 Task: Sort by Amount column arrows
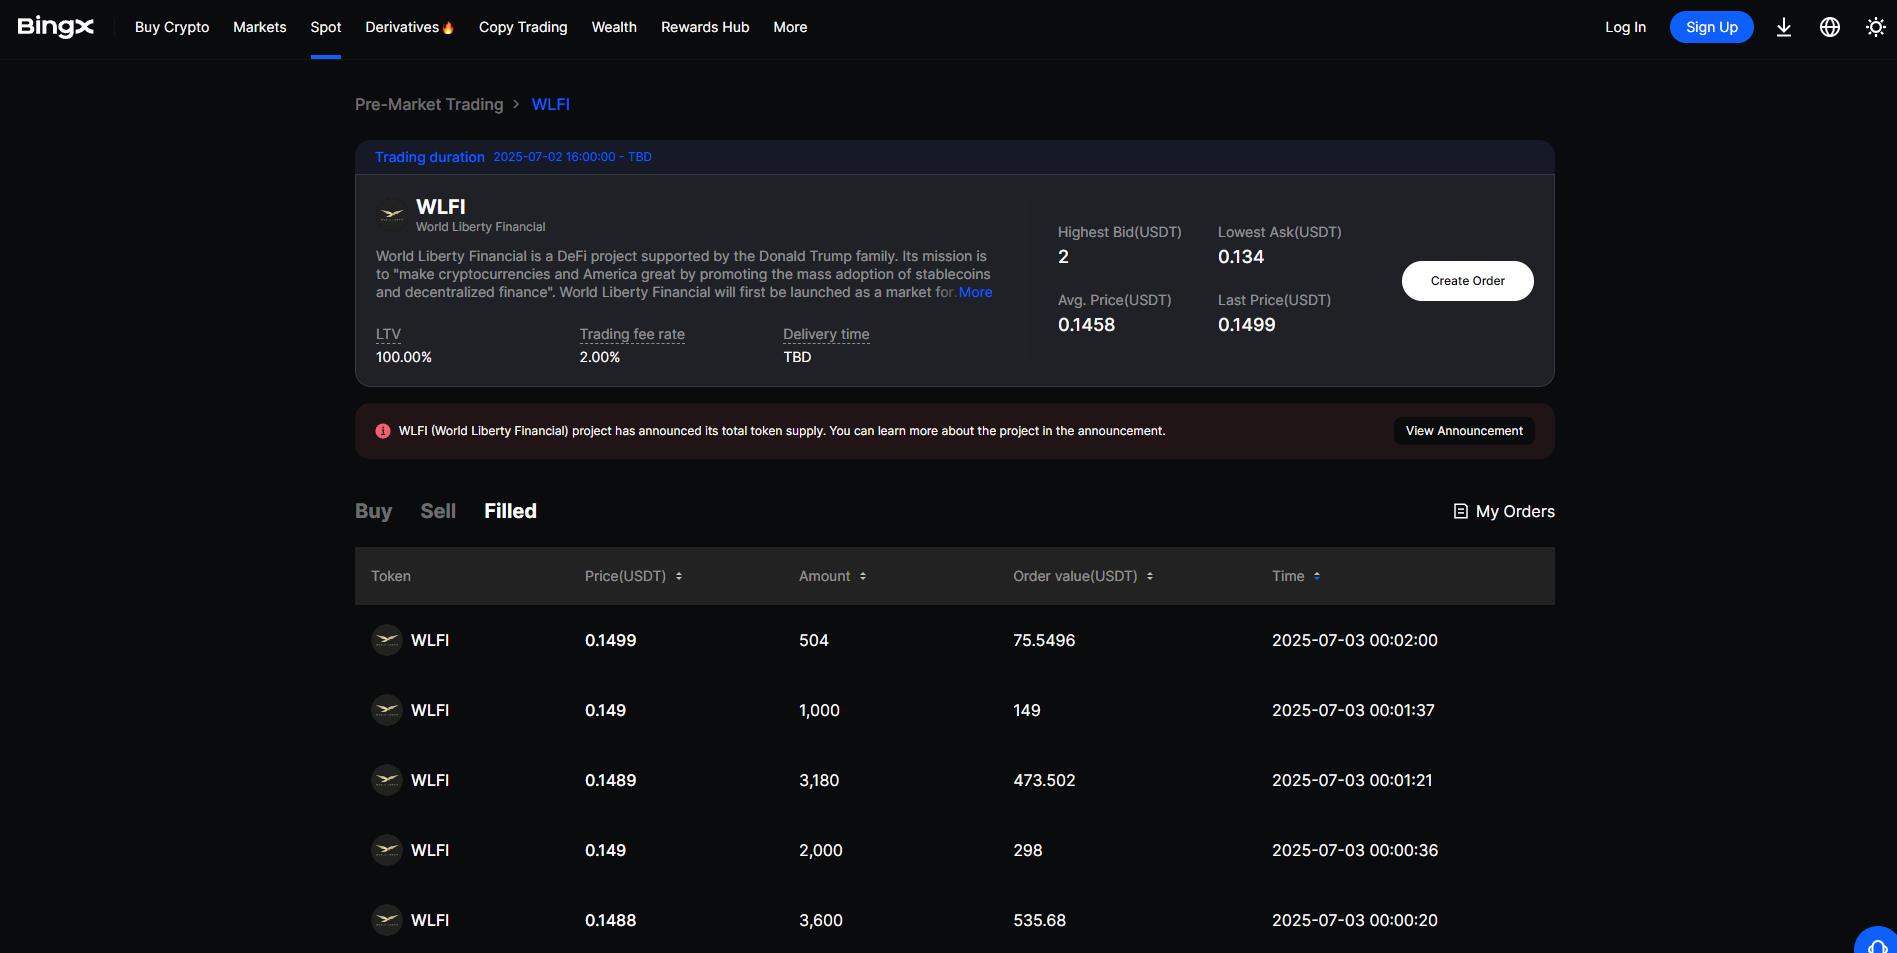click(x=863, y=576)
